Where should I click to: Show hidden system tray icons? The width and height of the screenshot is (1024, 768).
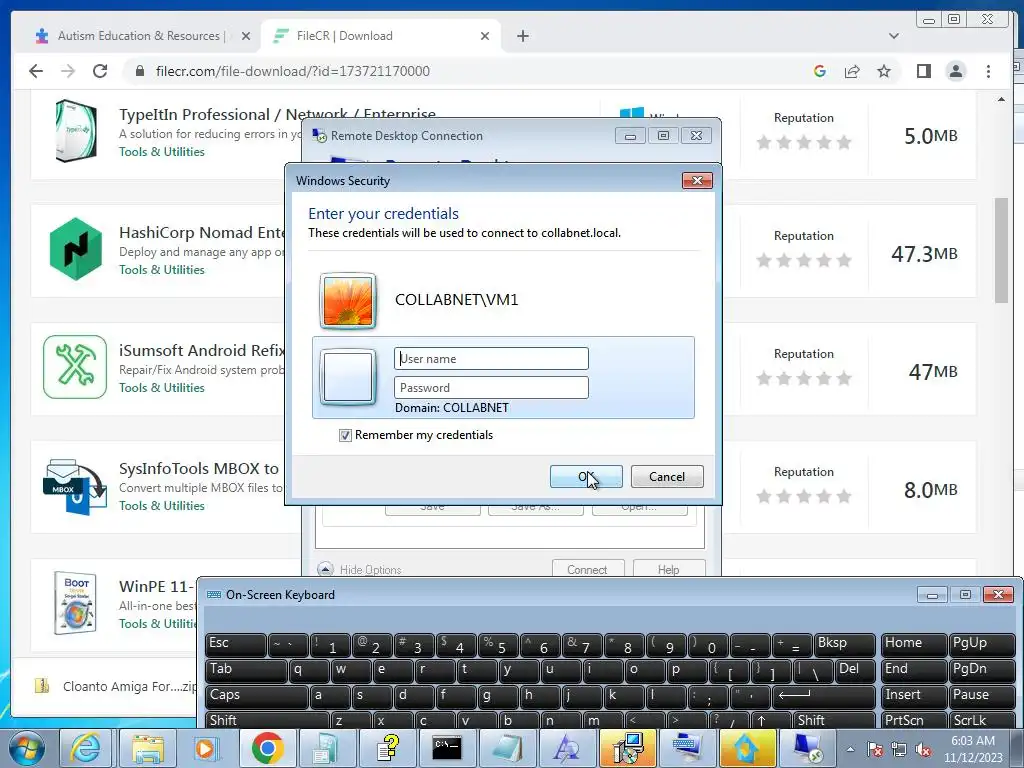(x=850, y=749)
